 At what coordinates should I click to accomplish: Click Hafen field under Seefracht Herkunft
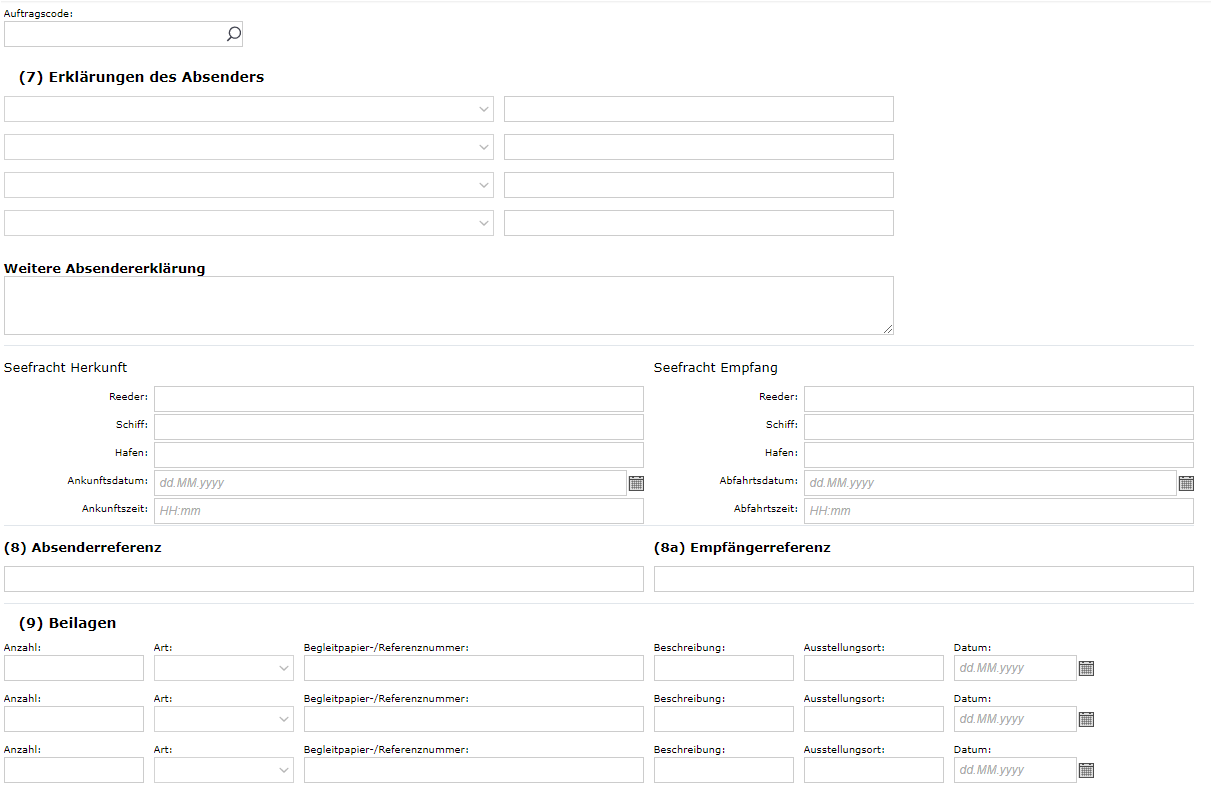pyautogui.click(x=399, y=455)
